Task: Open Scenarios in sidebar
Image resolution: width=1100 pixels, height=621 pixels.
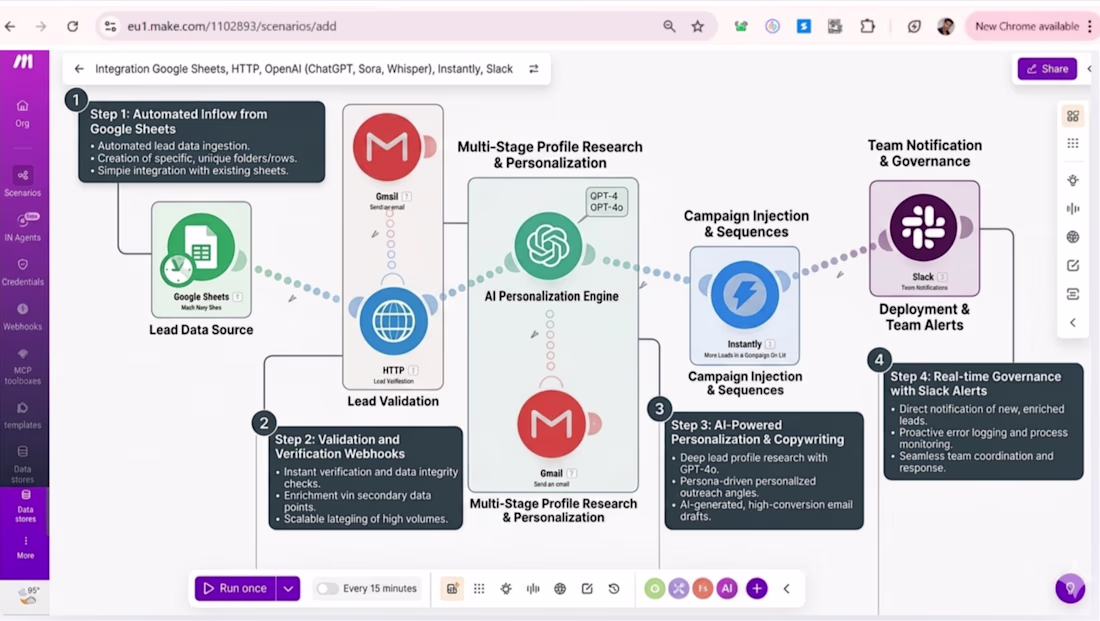Action: tap(22, 182)
